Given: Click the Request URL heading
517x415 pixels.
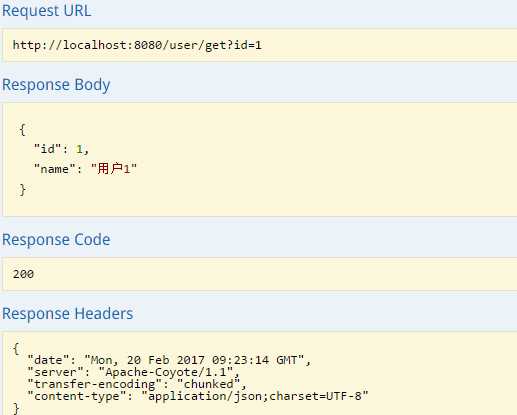Looking at the screenshot, I should [x=46, y=11].
